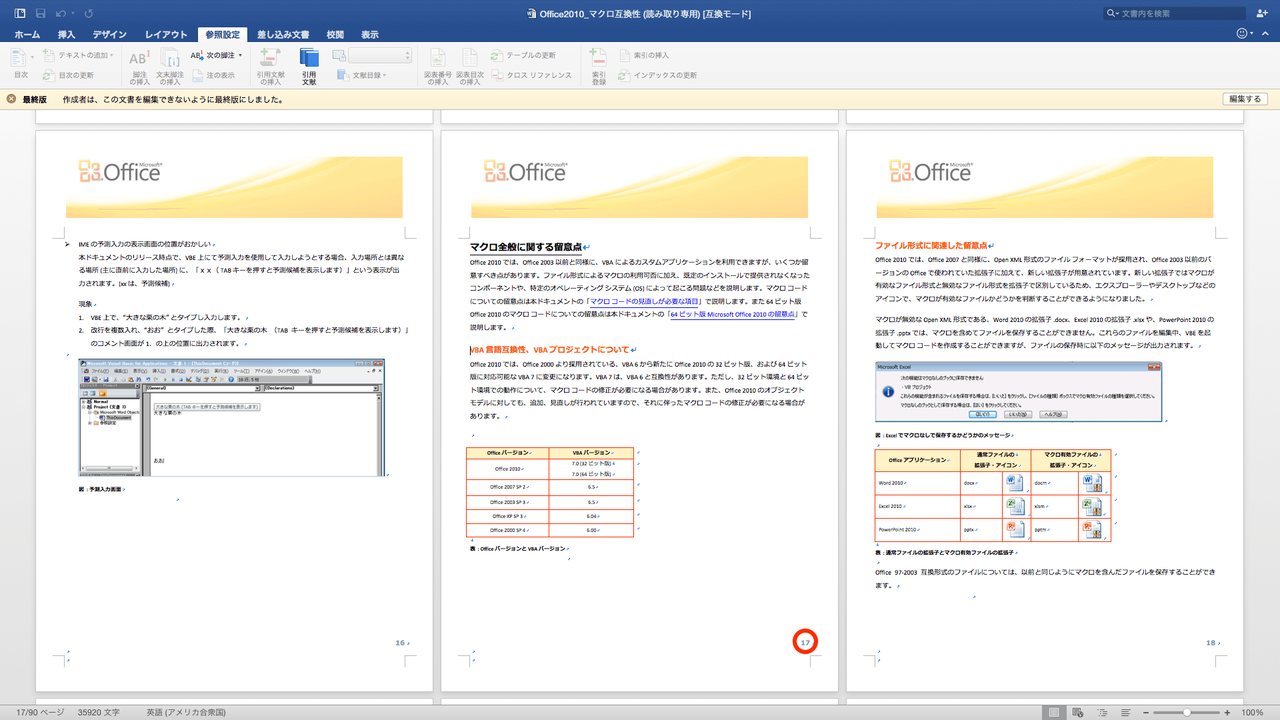Open the citation style combo box

point(378,55)
